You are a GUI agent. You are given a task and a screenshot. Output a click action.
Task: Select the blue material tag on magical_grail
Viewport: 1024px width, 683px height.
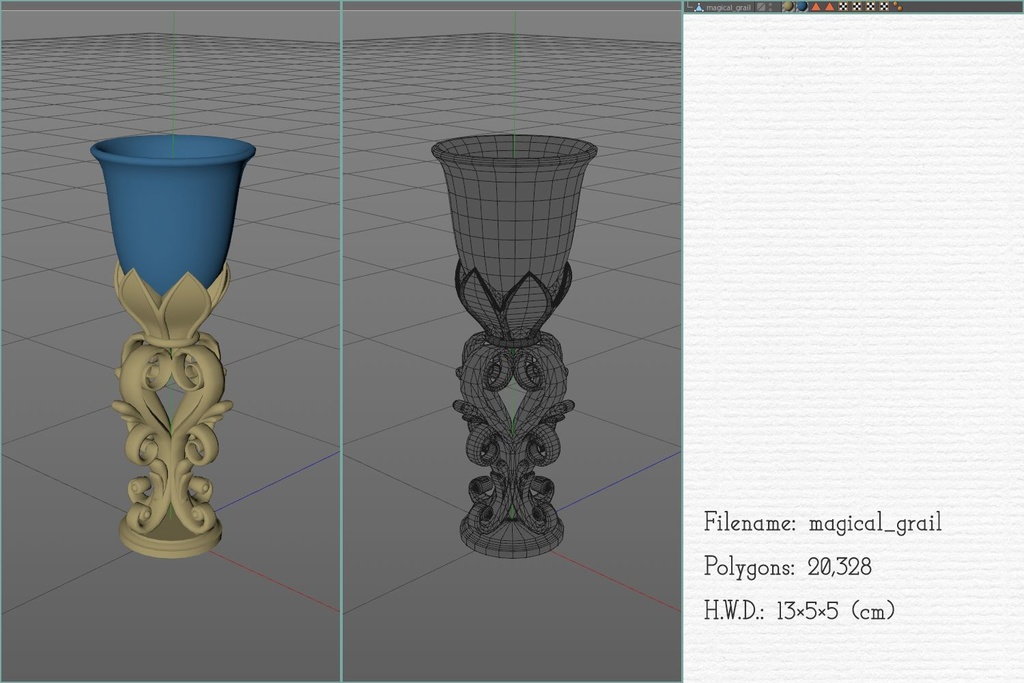pos(801,7)
